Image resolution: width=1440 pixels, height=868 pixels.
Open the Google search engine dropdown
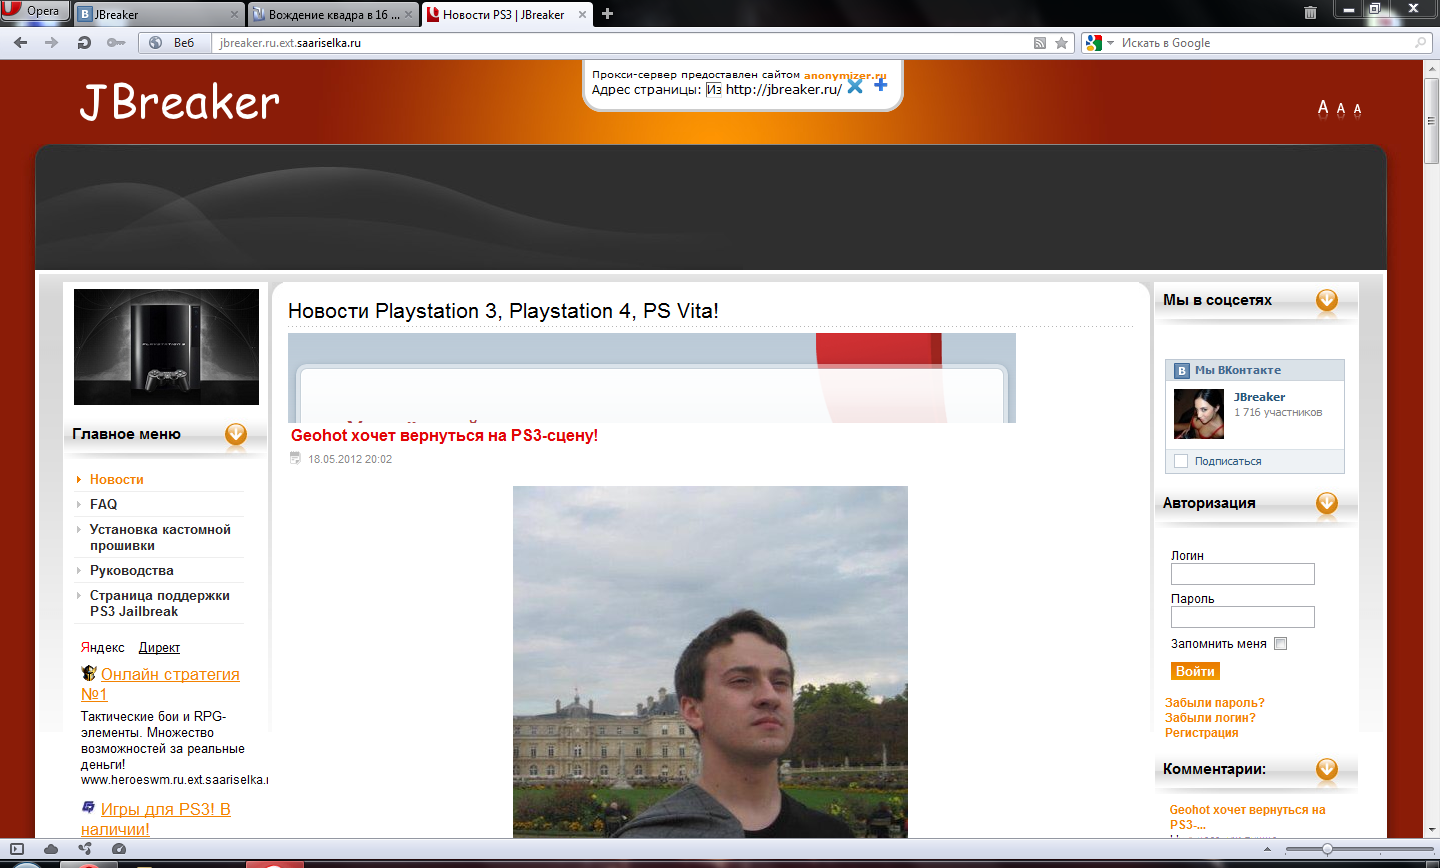pyautogui.click(x=1110, y=43)
